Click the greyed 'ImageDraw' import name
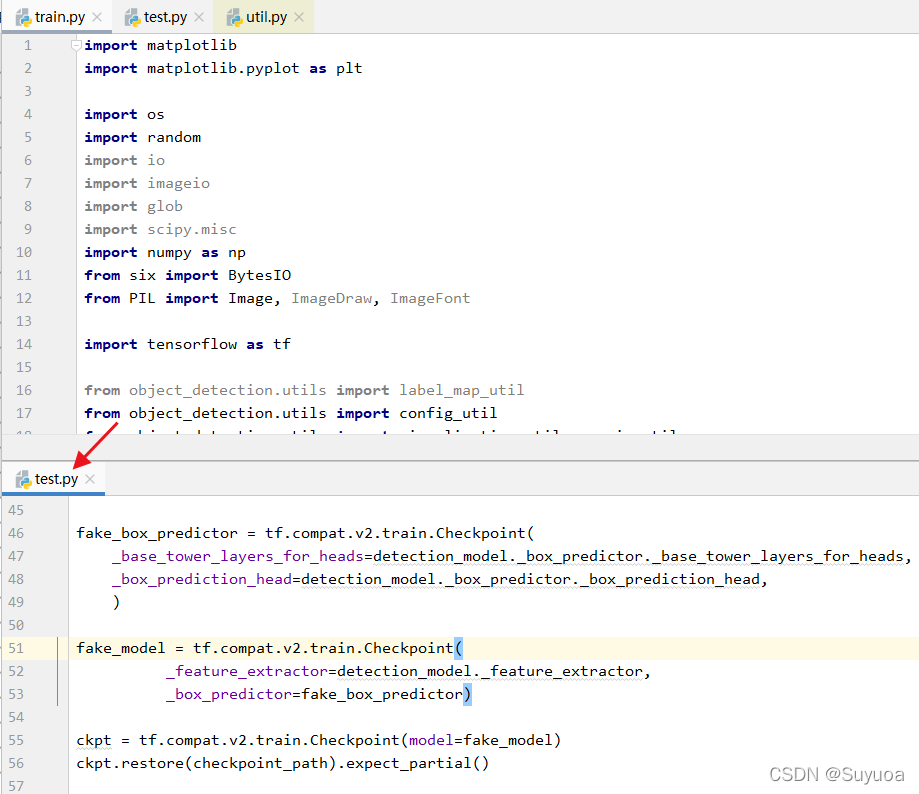 tap(332, 298)
